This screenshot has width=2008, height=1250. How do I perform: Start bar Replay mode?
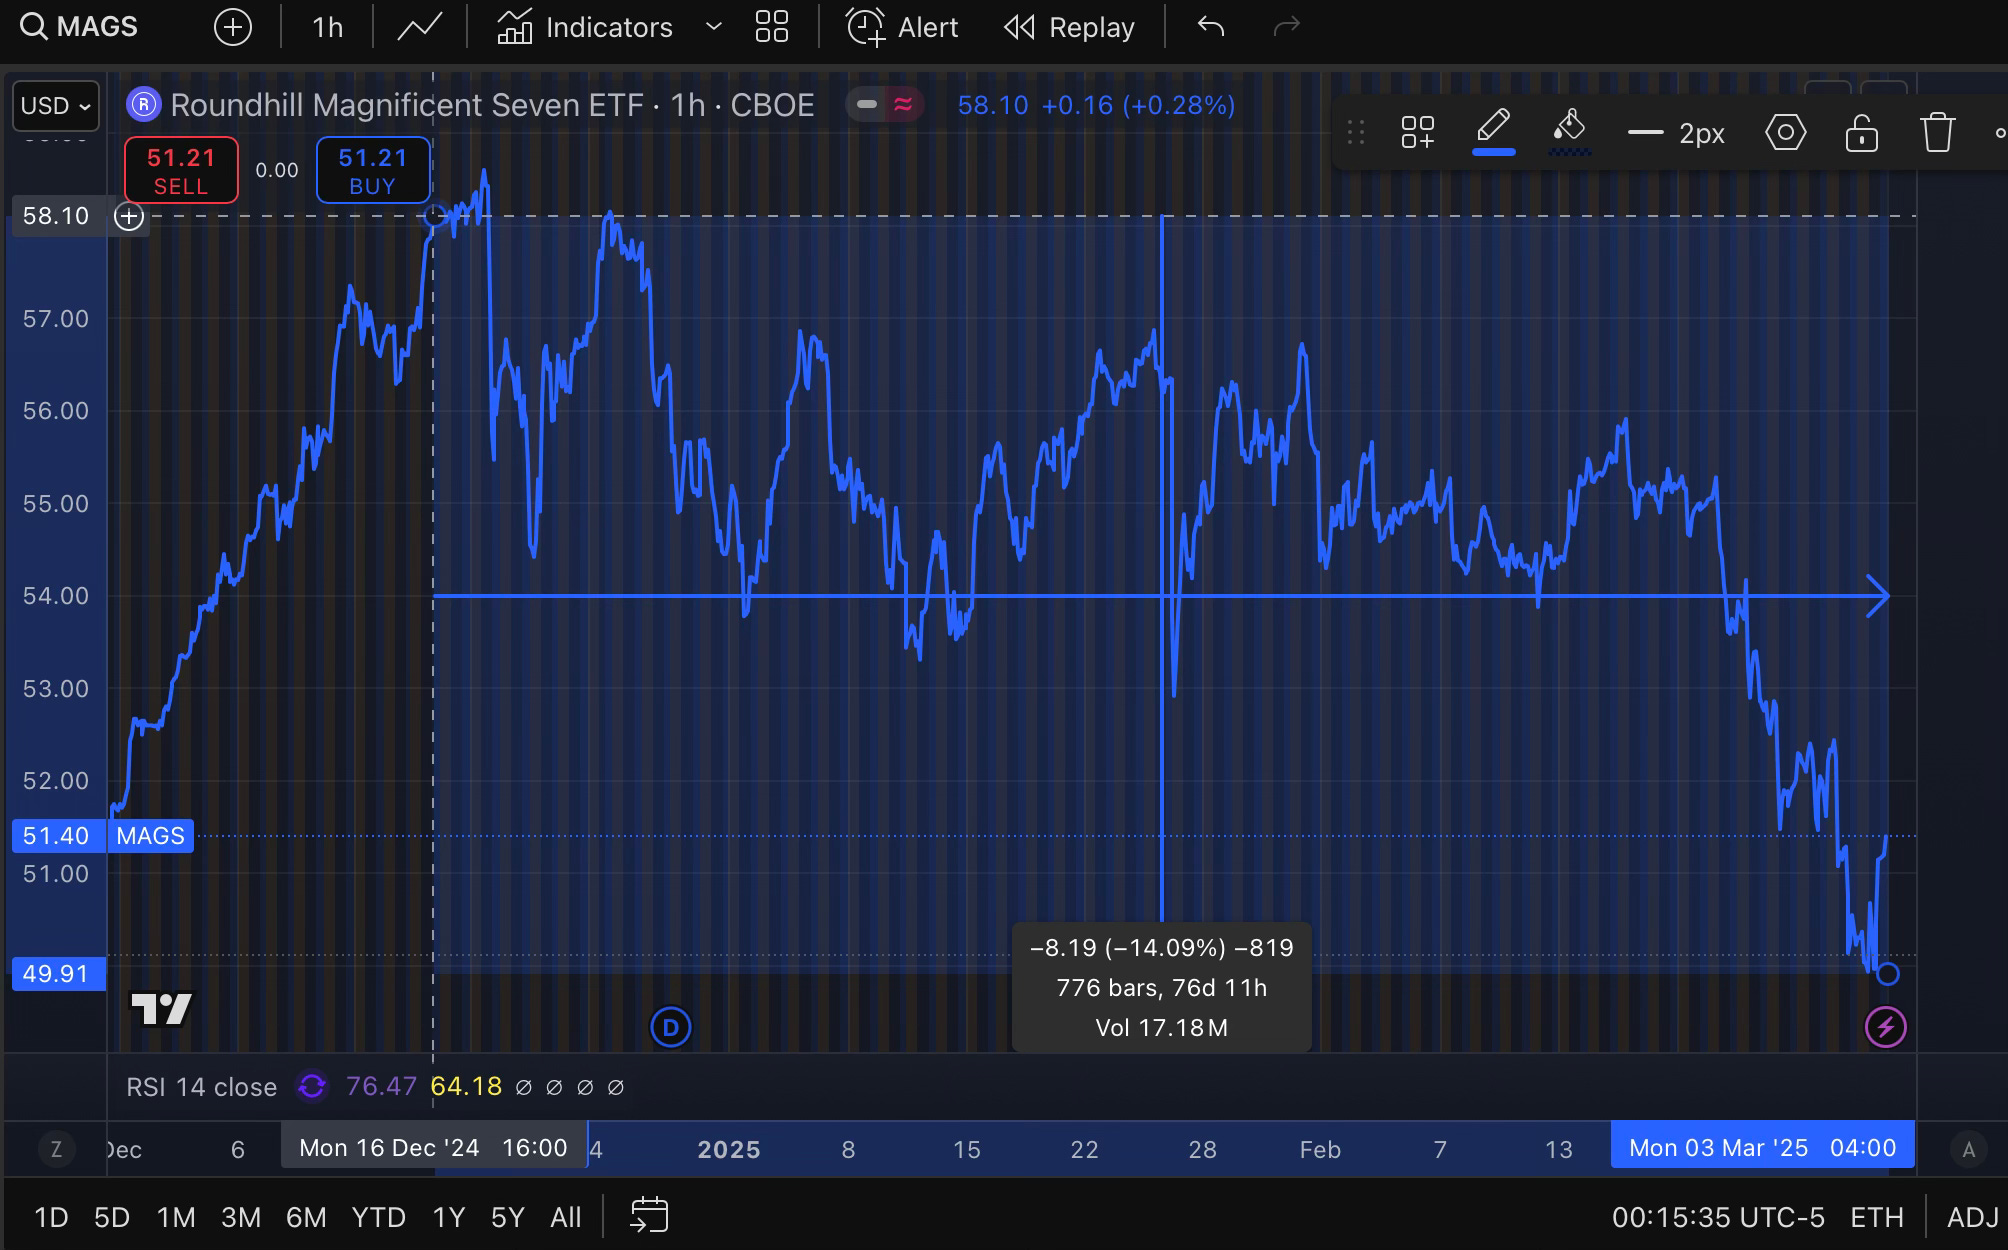tap(1069, 27)
